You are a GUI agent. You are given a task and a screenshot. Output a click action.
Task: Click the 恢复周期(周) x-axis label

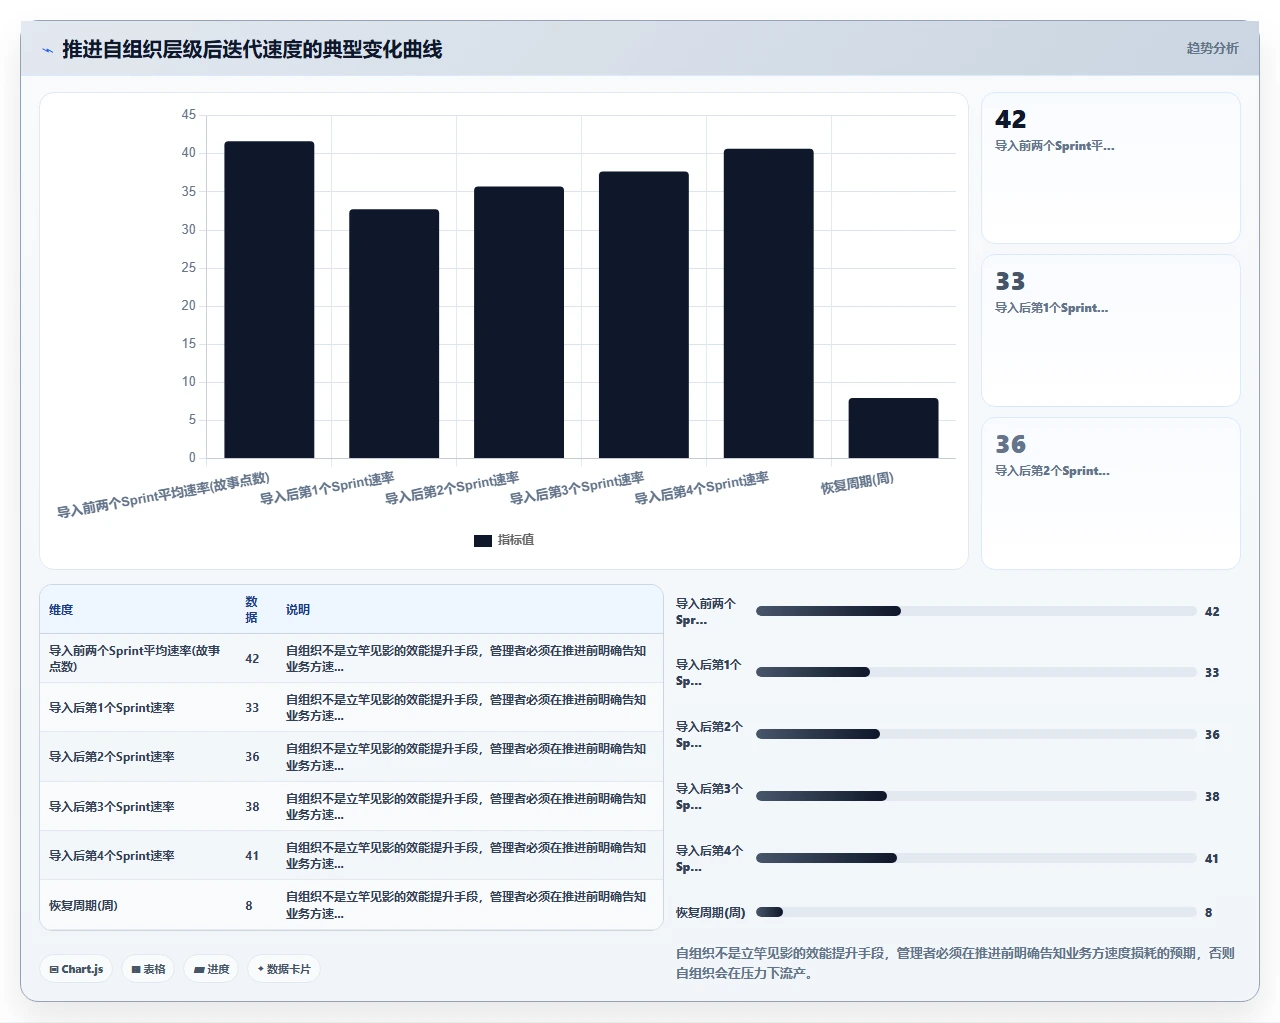857,483
